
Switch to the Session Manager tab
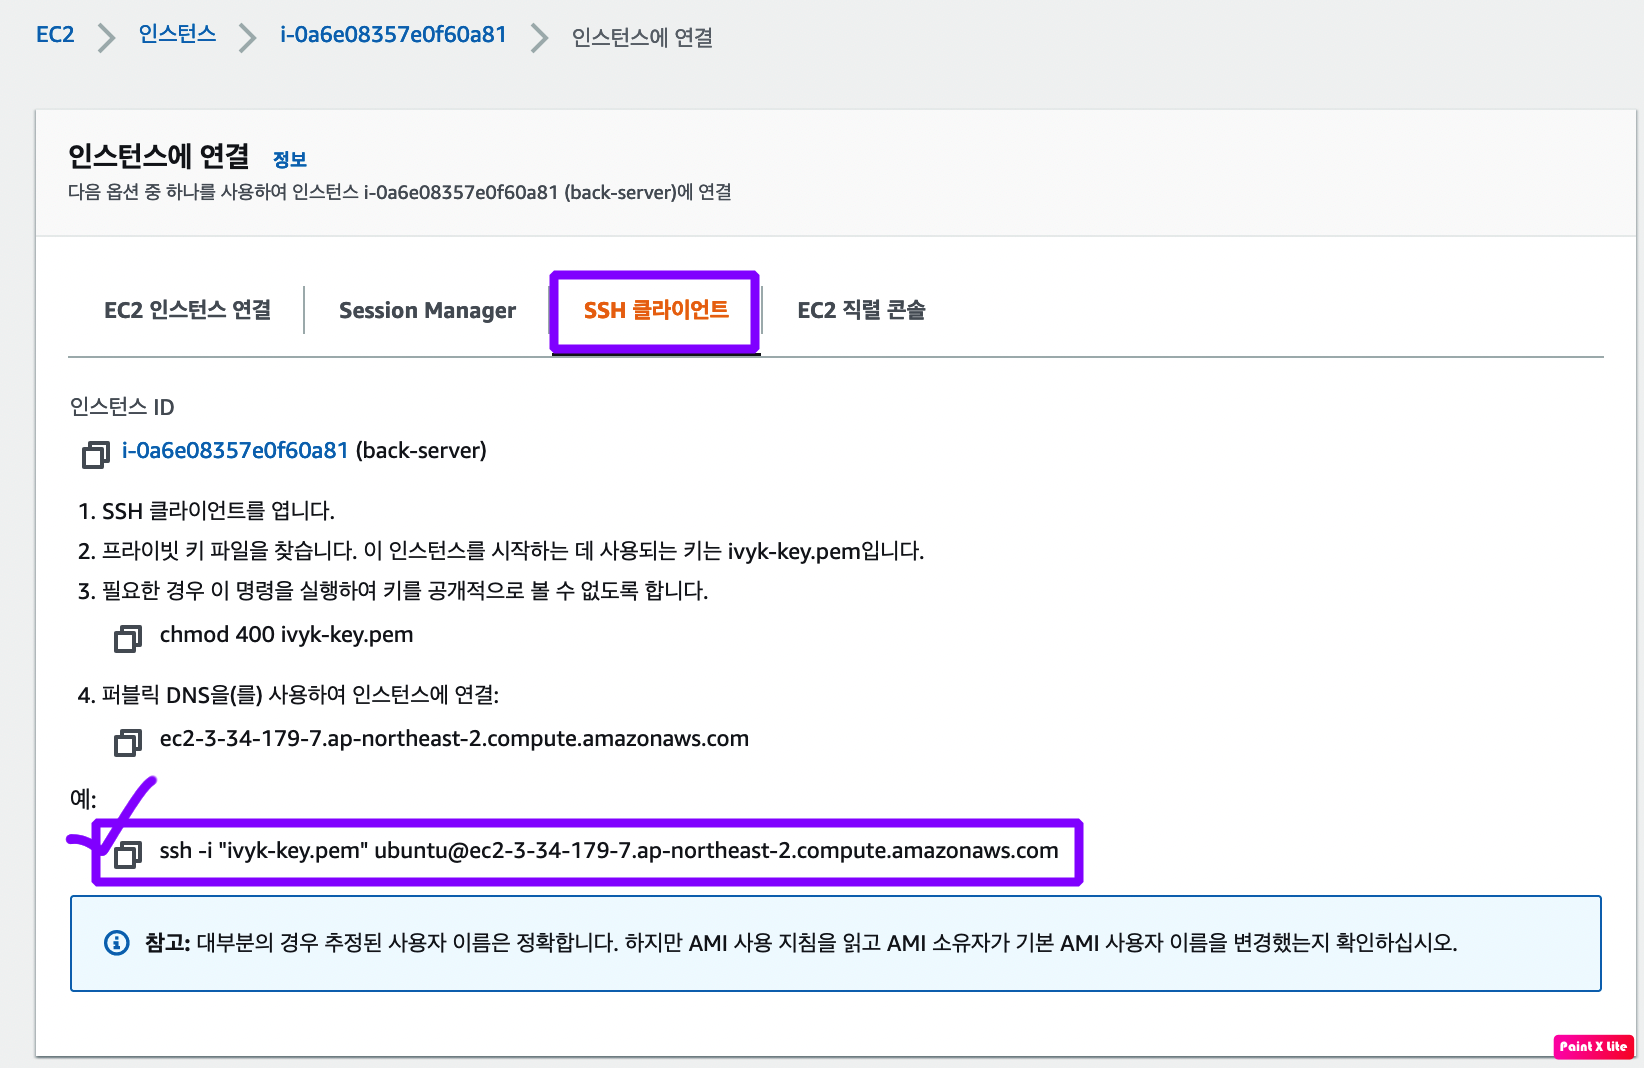[428, 310]
